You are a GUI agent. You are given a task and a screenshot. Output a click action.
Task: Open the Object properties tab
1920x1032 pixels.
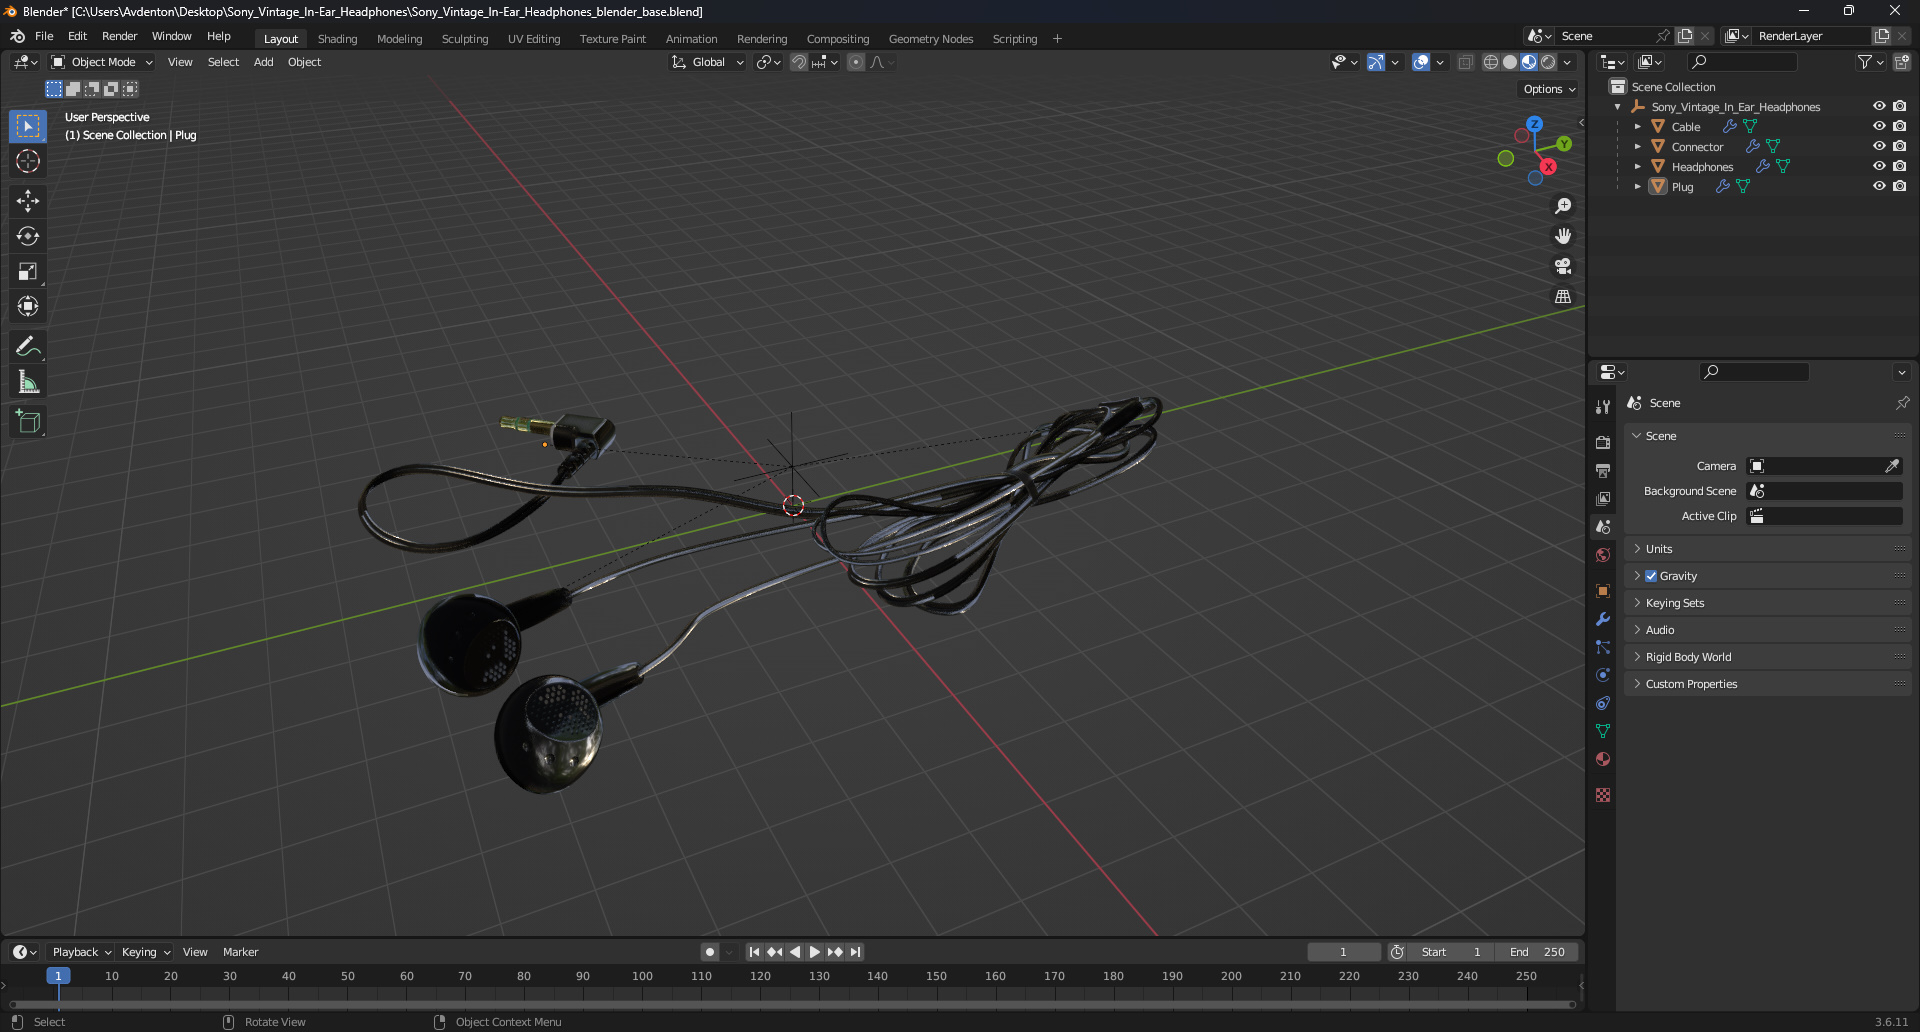(x=1603, y=591)
